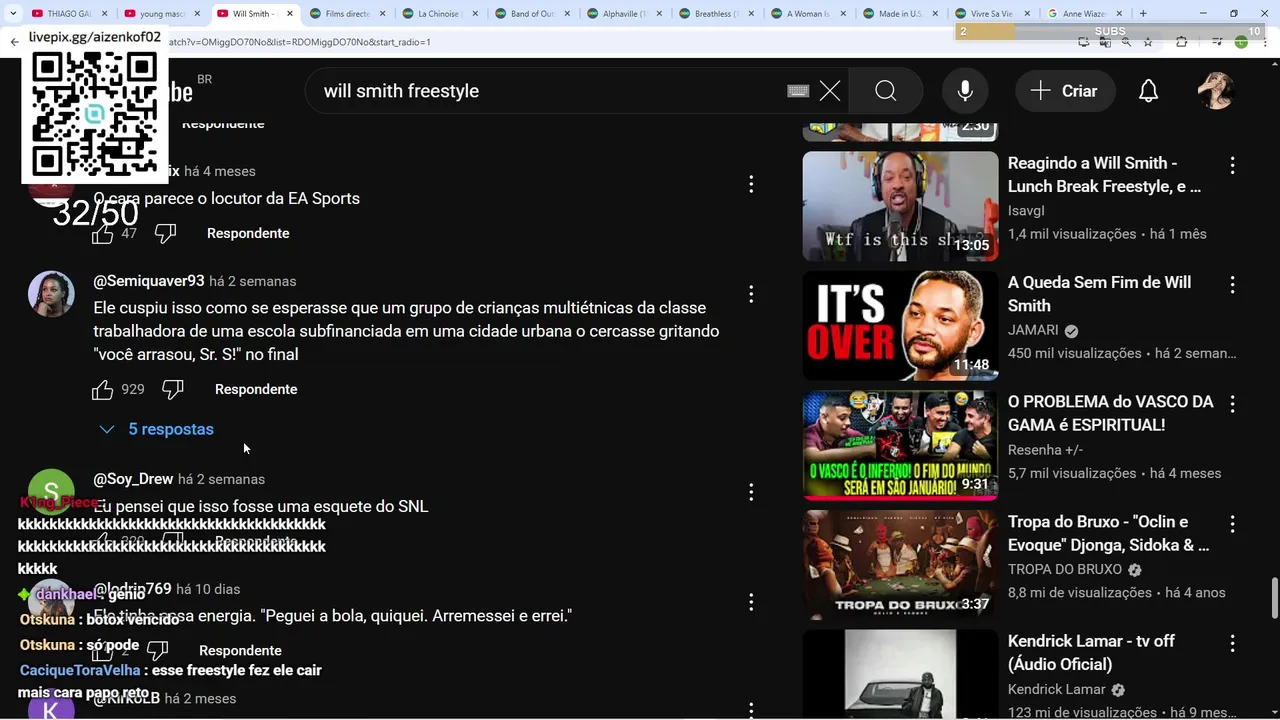Open the Reagindo a Will Smith video thumbnail

point(900,206)
